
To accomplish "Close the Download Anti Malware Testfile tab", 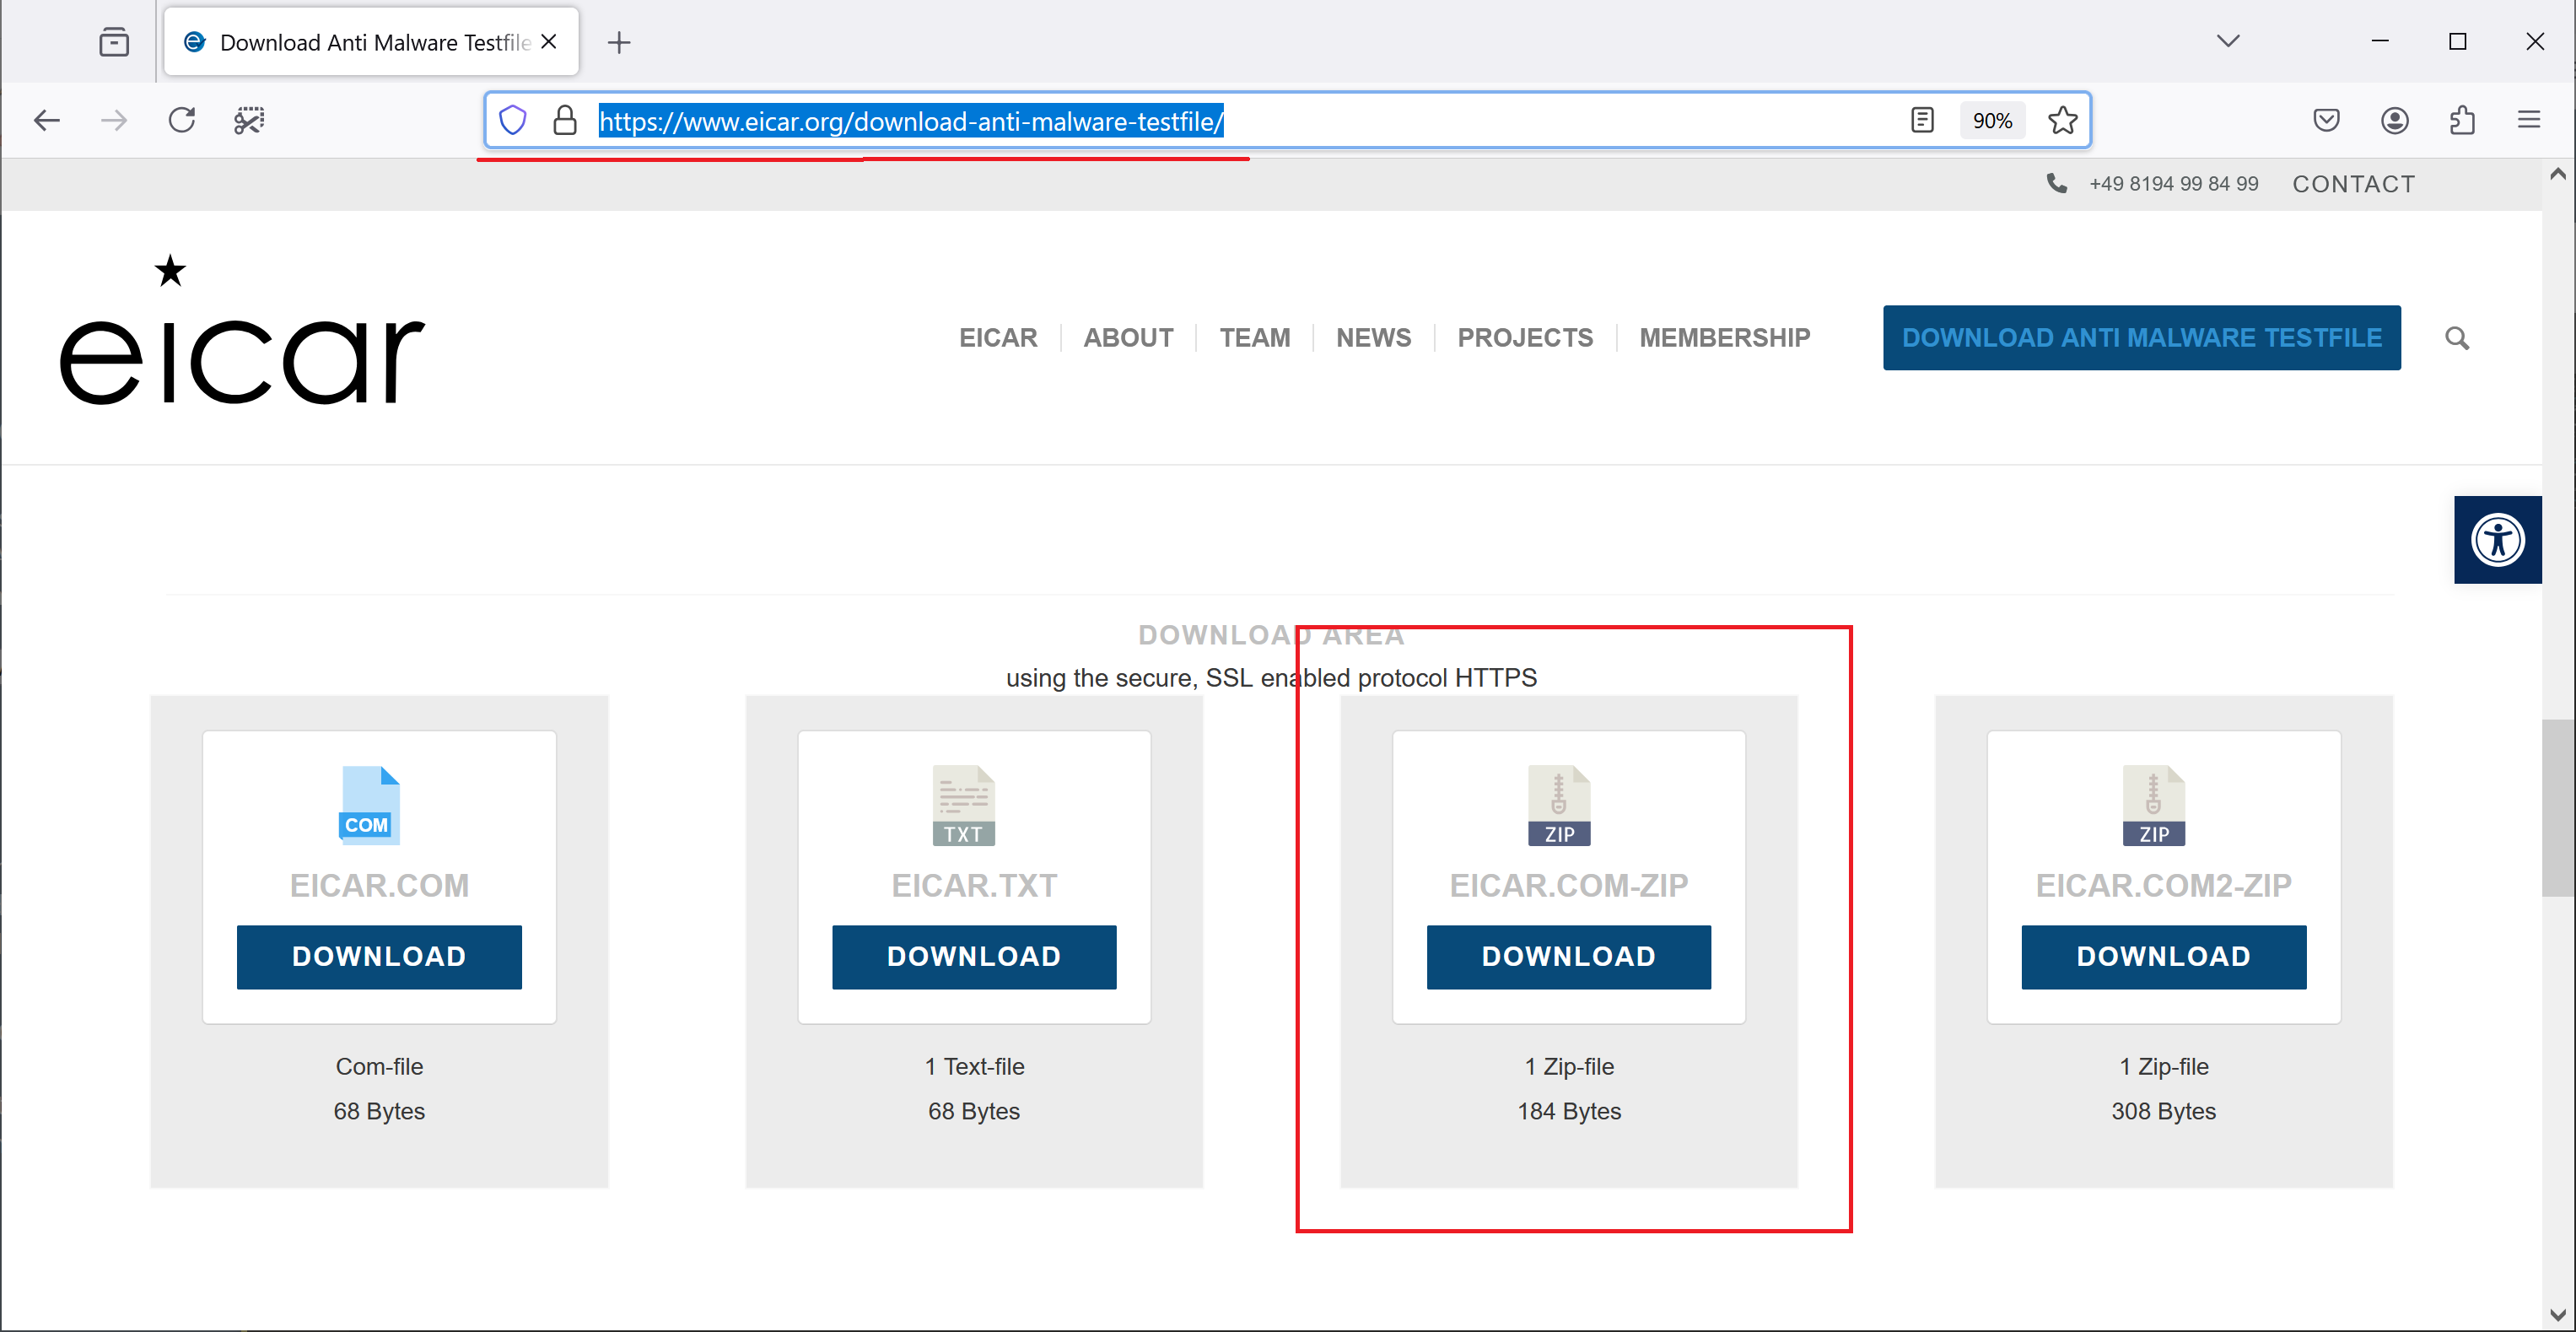I will pos(548,42).
